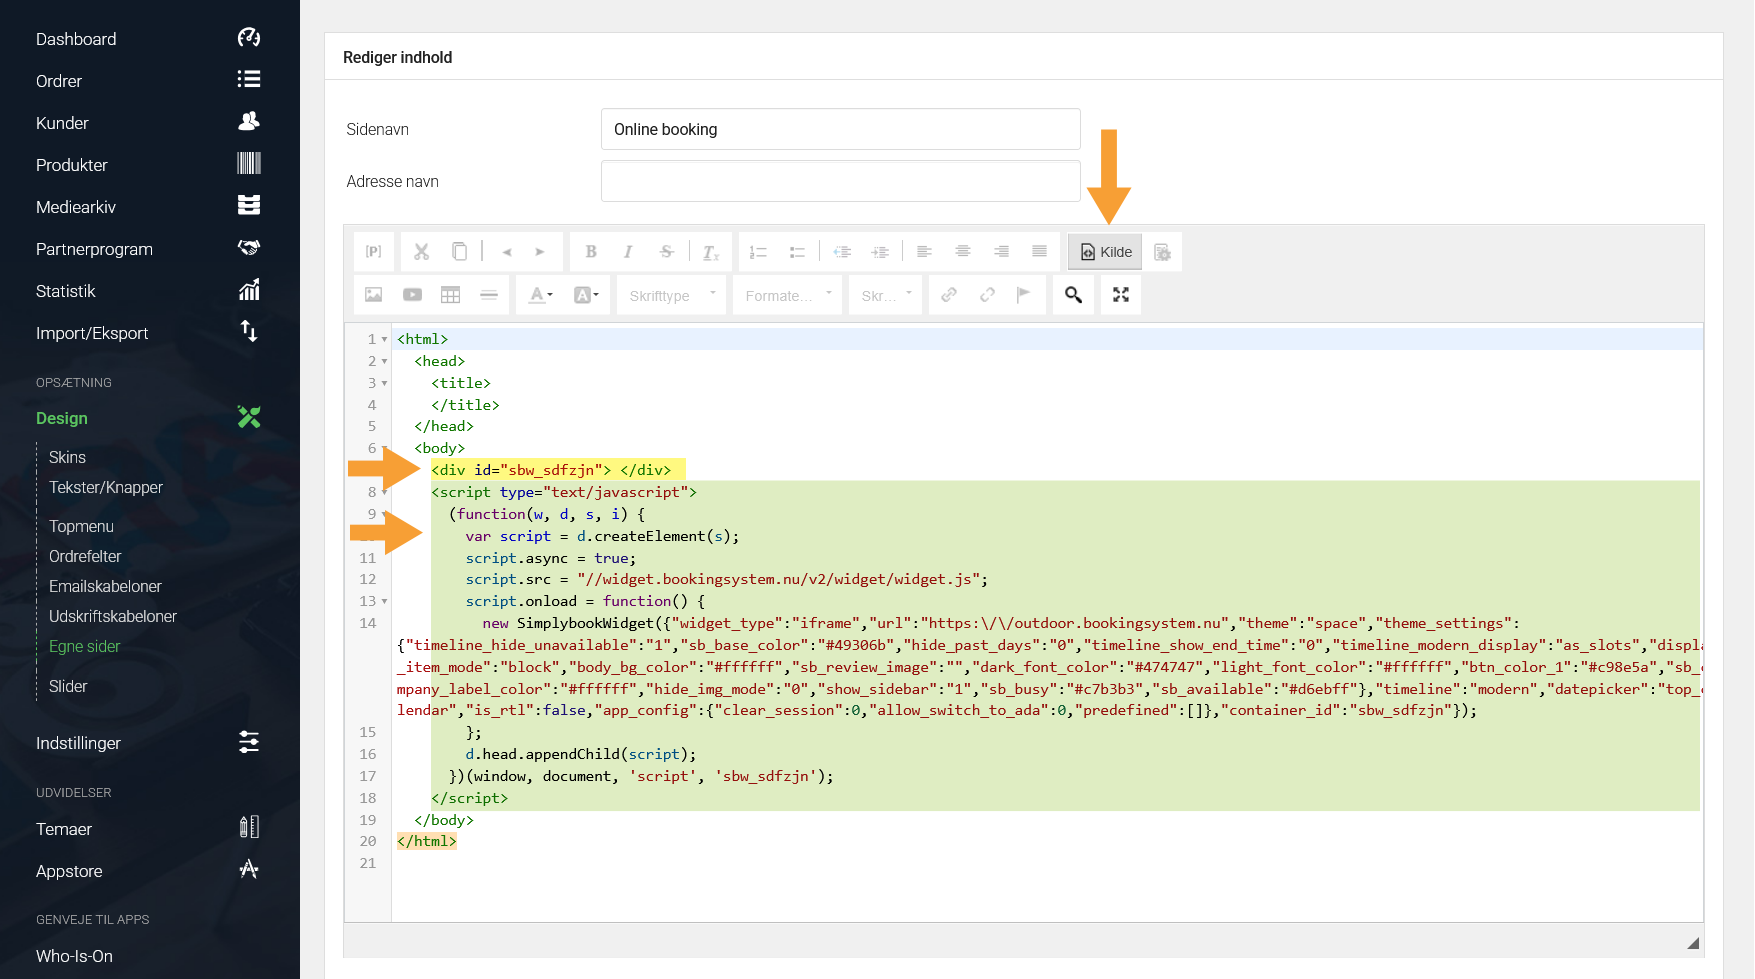Click the cut scissors icon
The width and height of the screenshot is (1755, 979).
pyautogui.click(x=422, y=252)
